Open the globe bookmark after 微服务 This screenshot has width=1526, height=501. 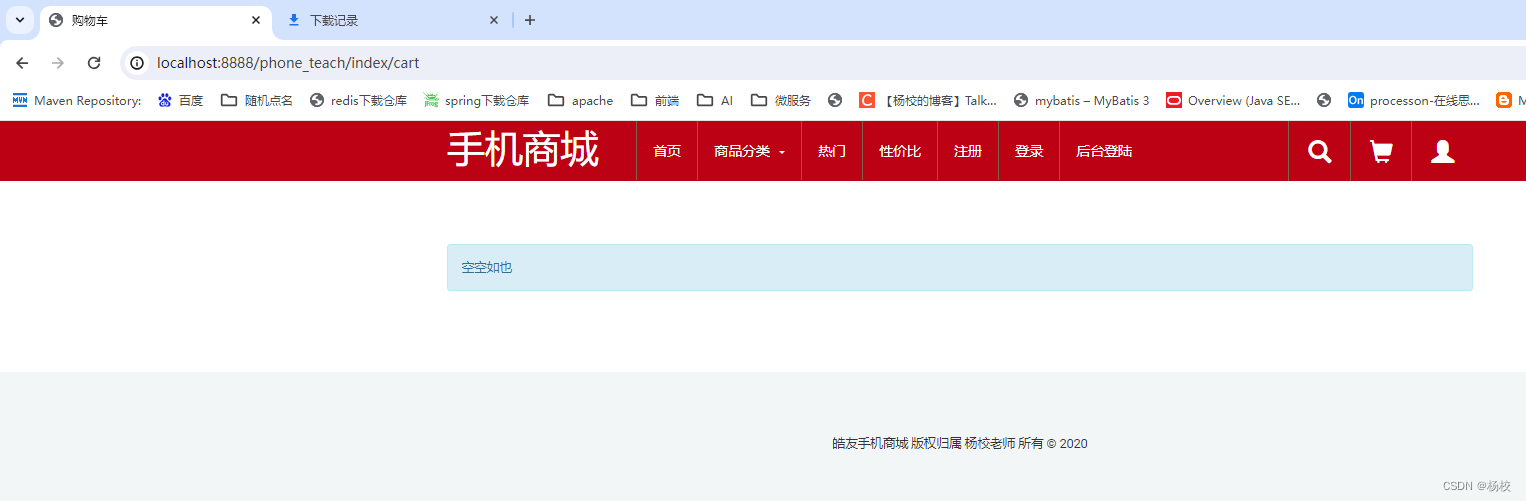(x=835, y=100)
